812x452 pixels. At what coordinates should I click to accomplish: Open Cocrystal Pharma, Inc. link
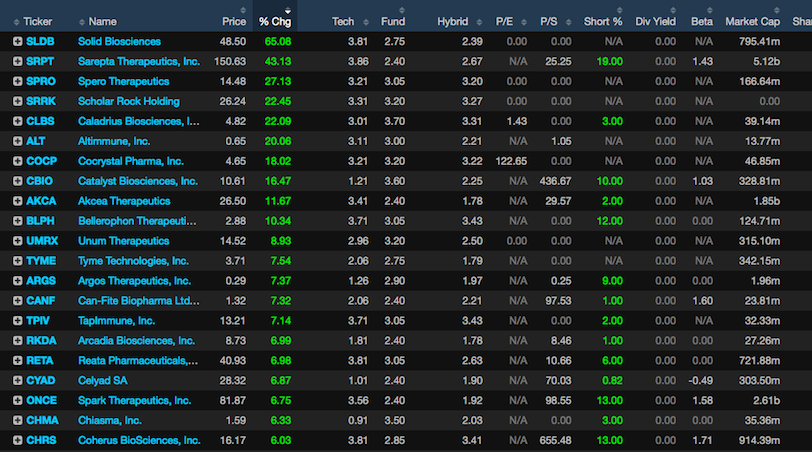pyautogui.click(x=130, y=161)
